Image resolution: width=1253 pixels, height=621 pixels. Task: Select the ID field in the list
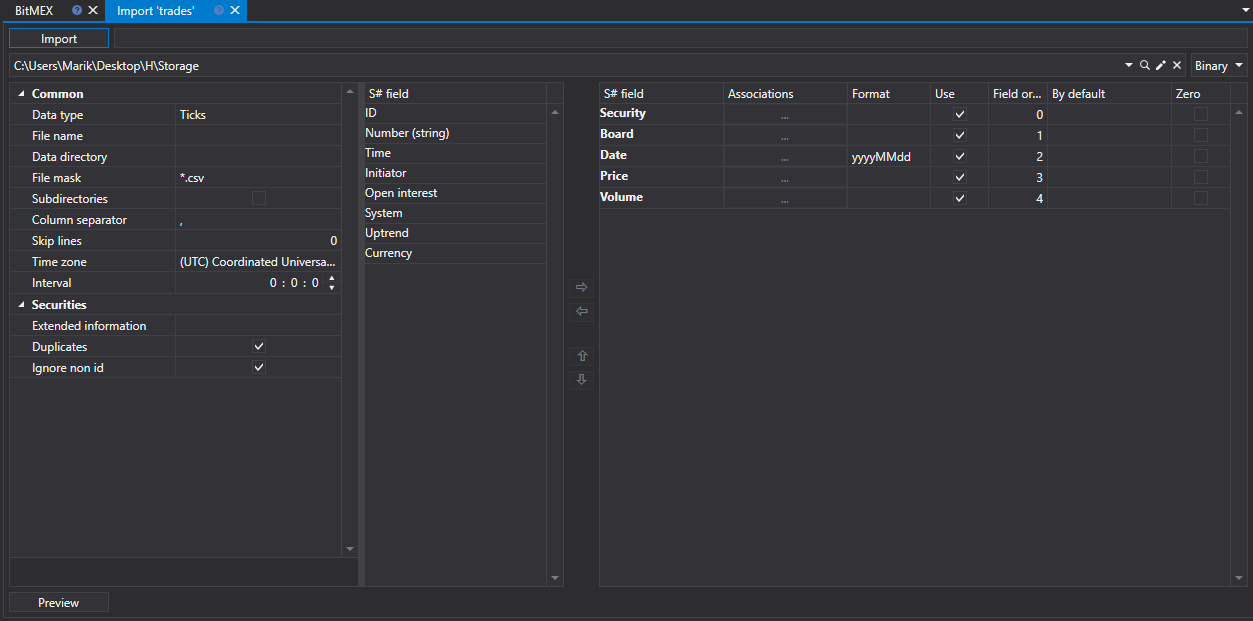(454, 113)
